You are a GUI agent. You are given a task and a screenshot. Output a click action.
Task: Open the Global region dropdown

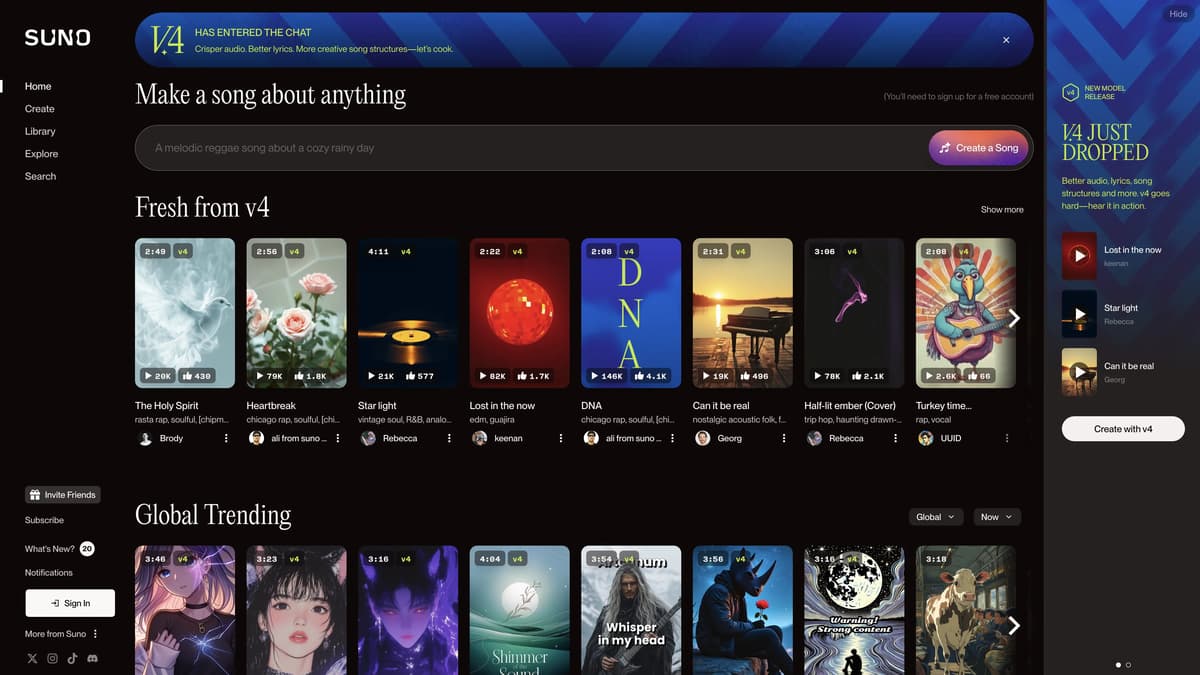(936, 517)
